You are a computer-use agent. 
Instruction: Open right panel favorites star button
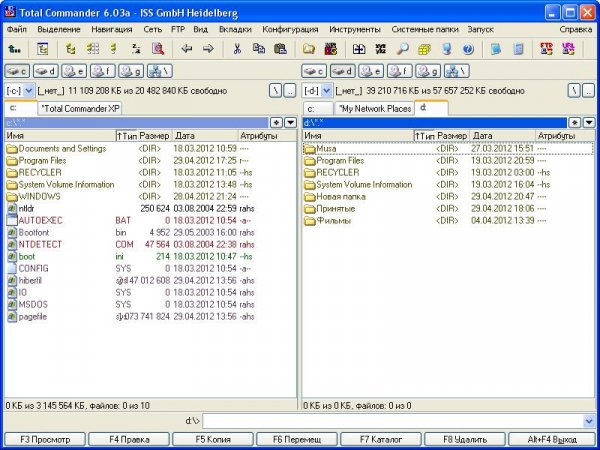(x=574, y=122)
